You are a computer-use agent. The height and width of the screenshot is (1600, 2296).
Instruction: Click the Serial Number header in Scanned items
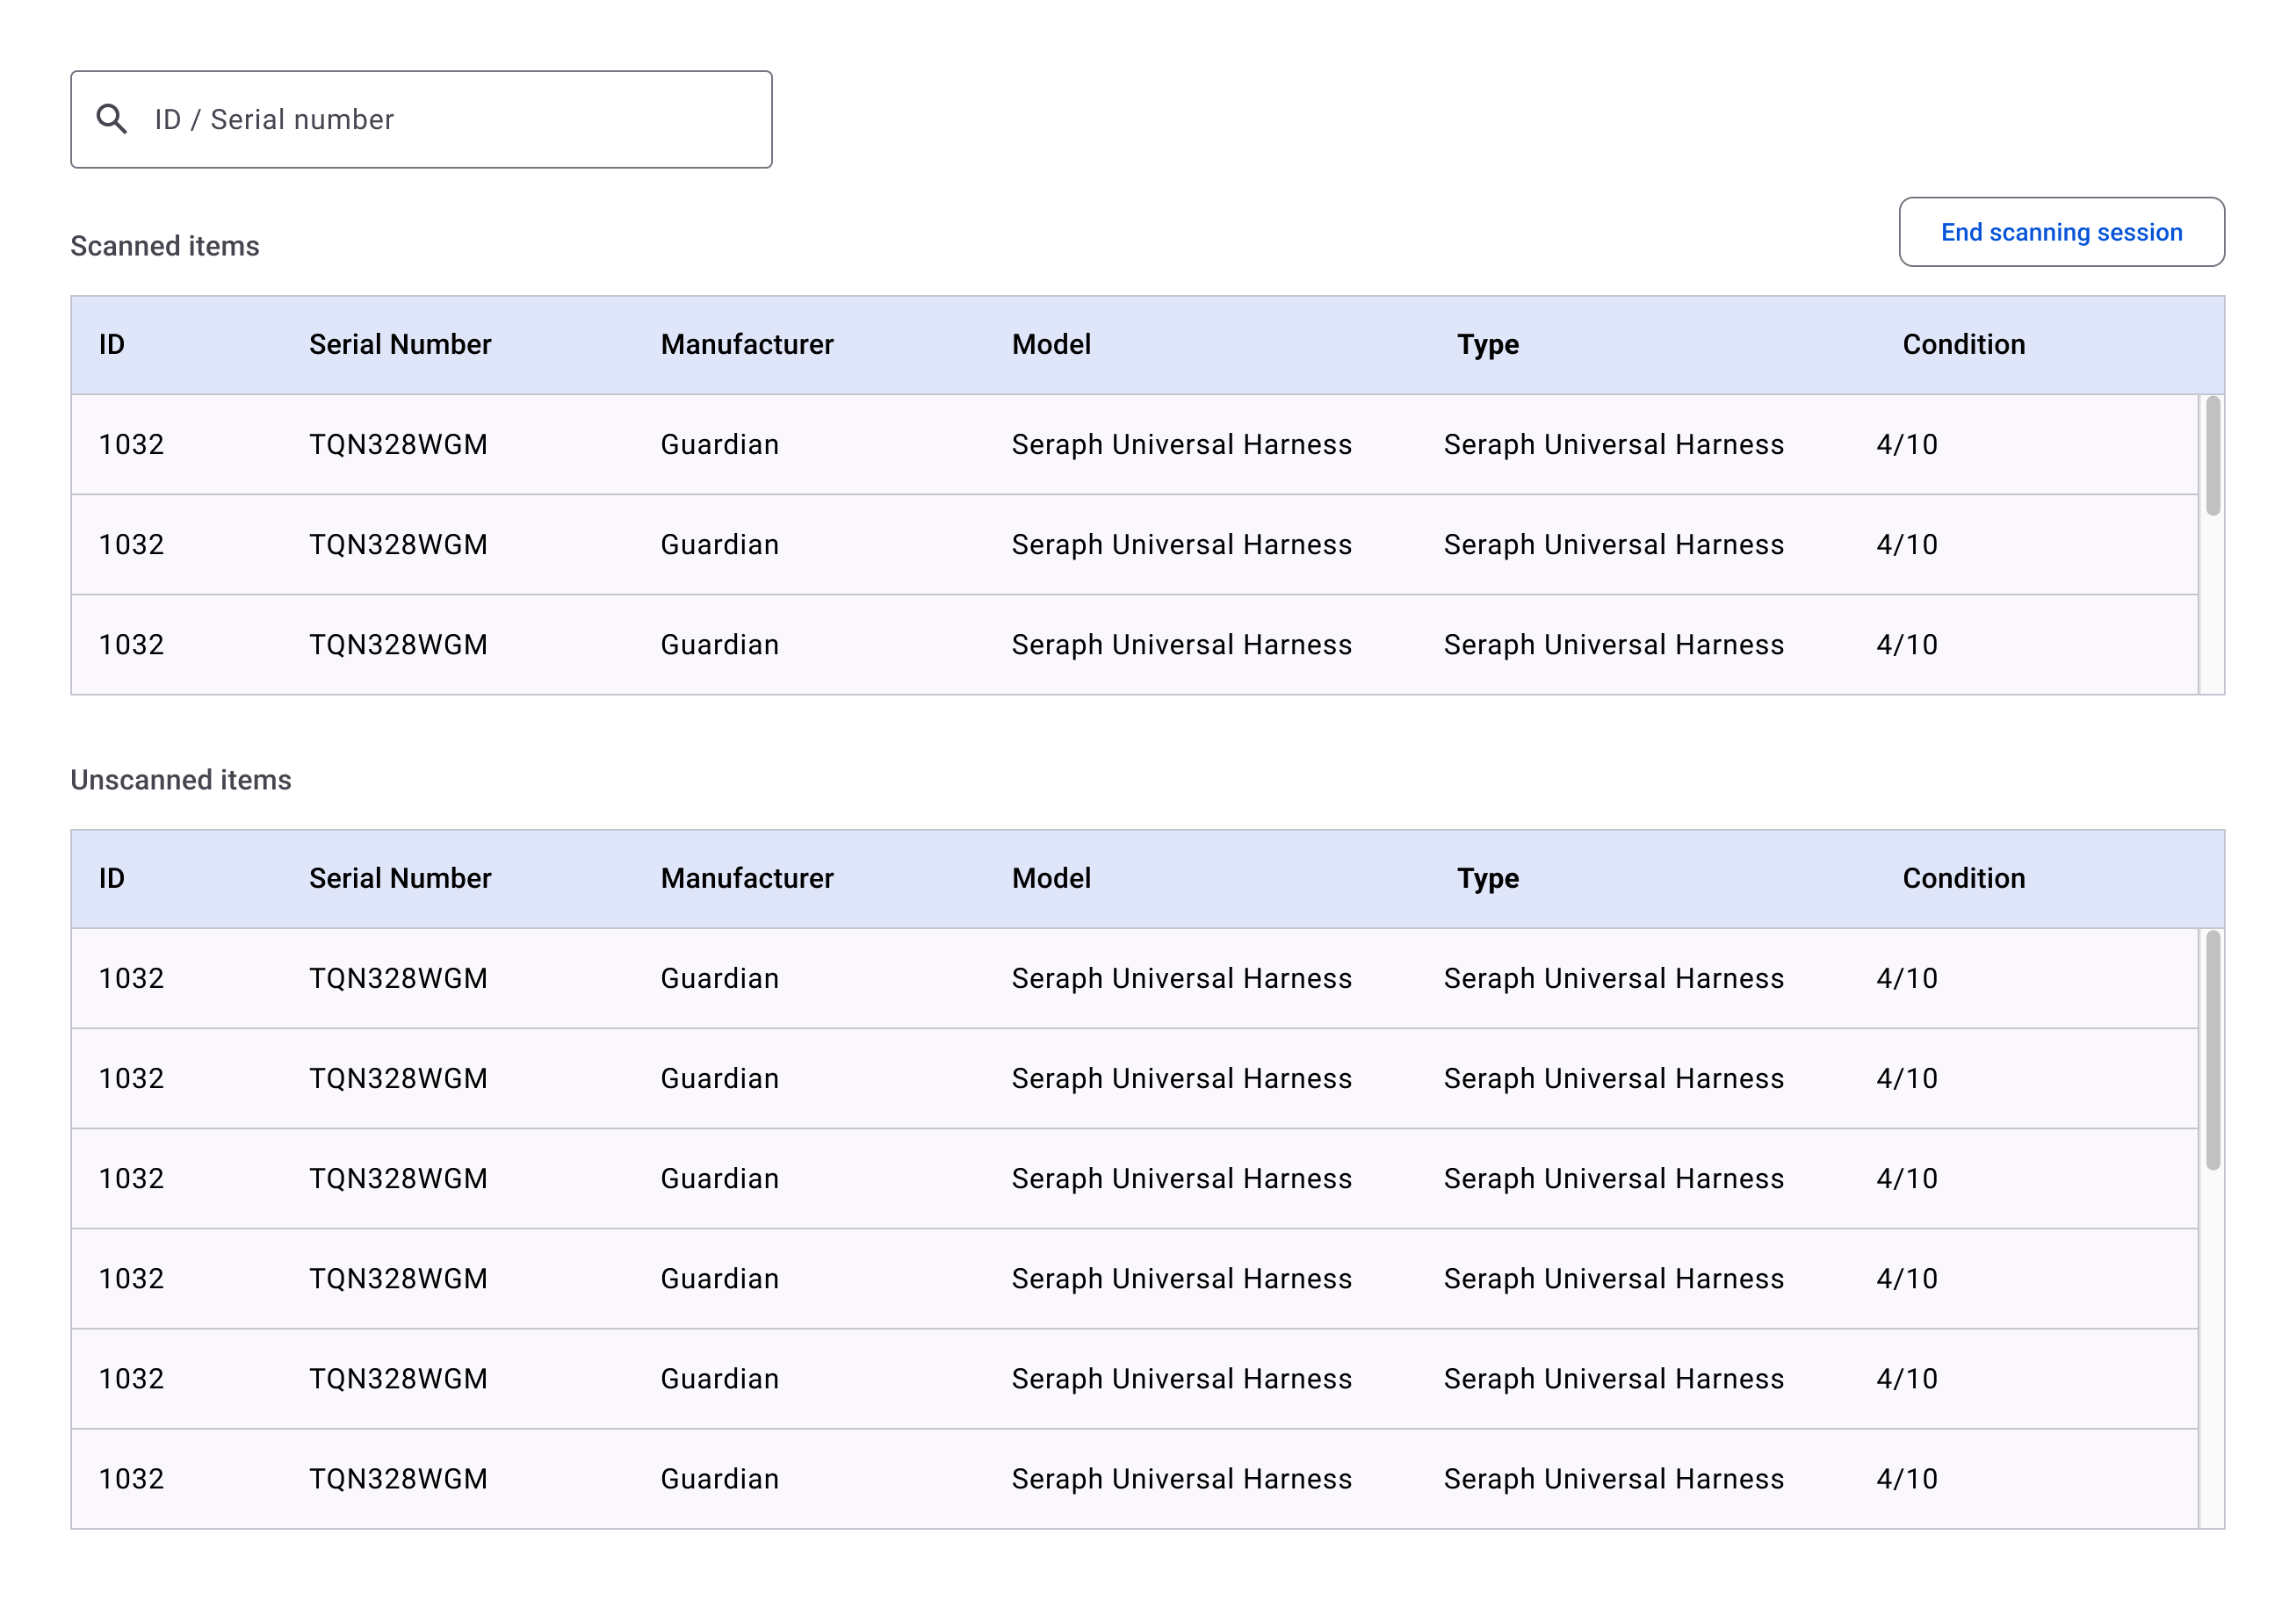coord(400,344)
